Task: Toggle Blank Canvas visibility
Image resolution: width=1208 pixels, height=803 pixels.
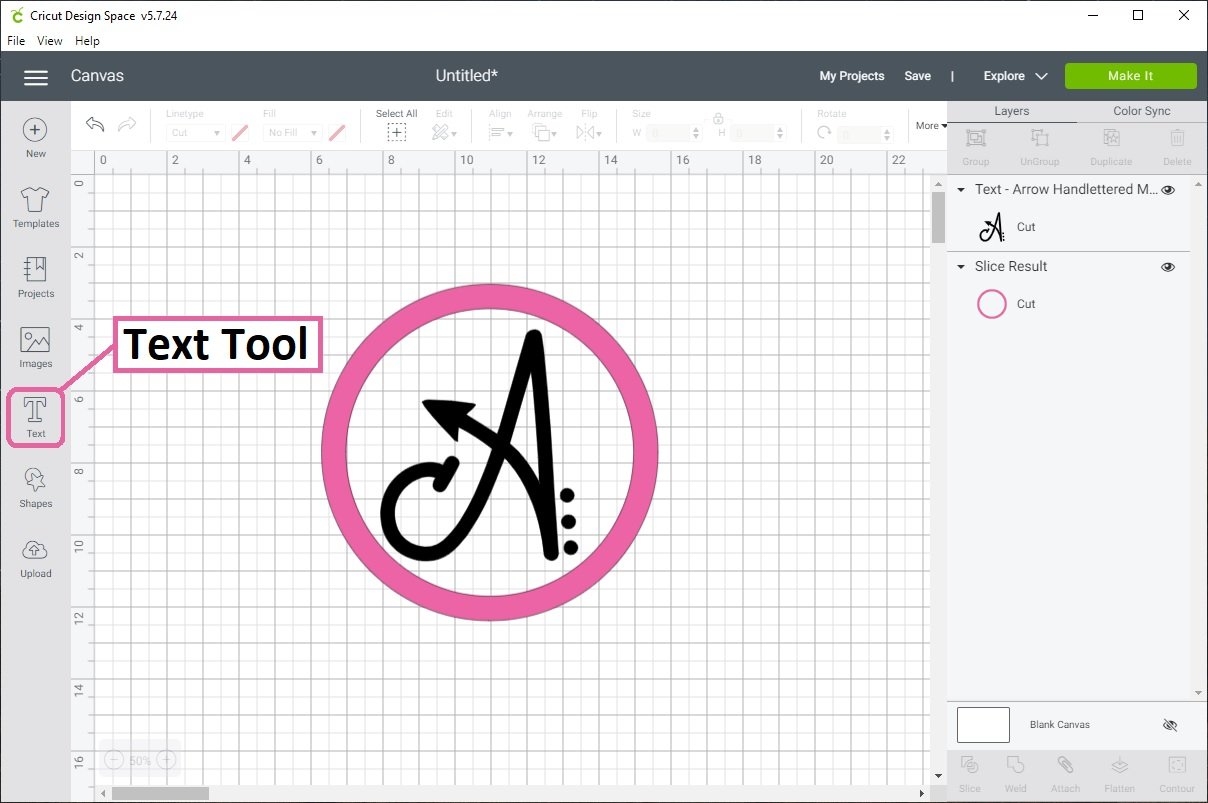Action: [x=1170, y=725]
